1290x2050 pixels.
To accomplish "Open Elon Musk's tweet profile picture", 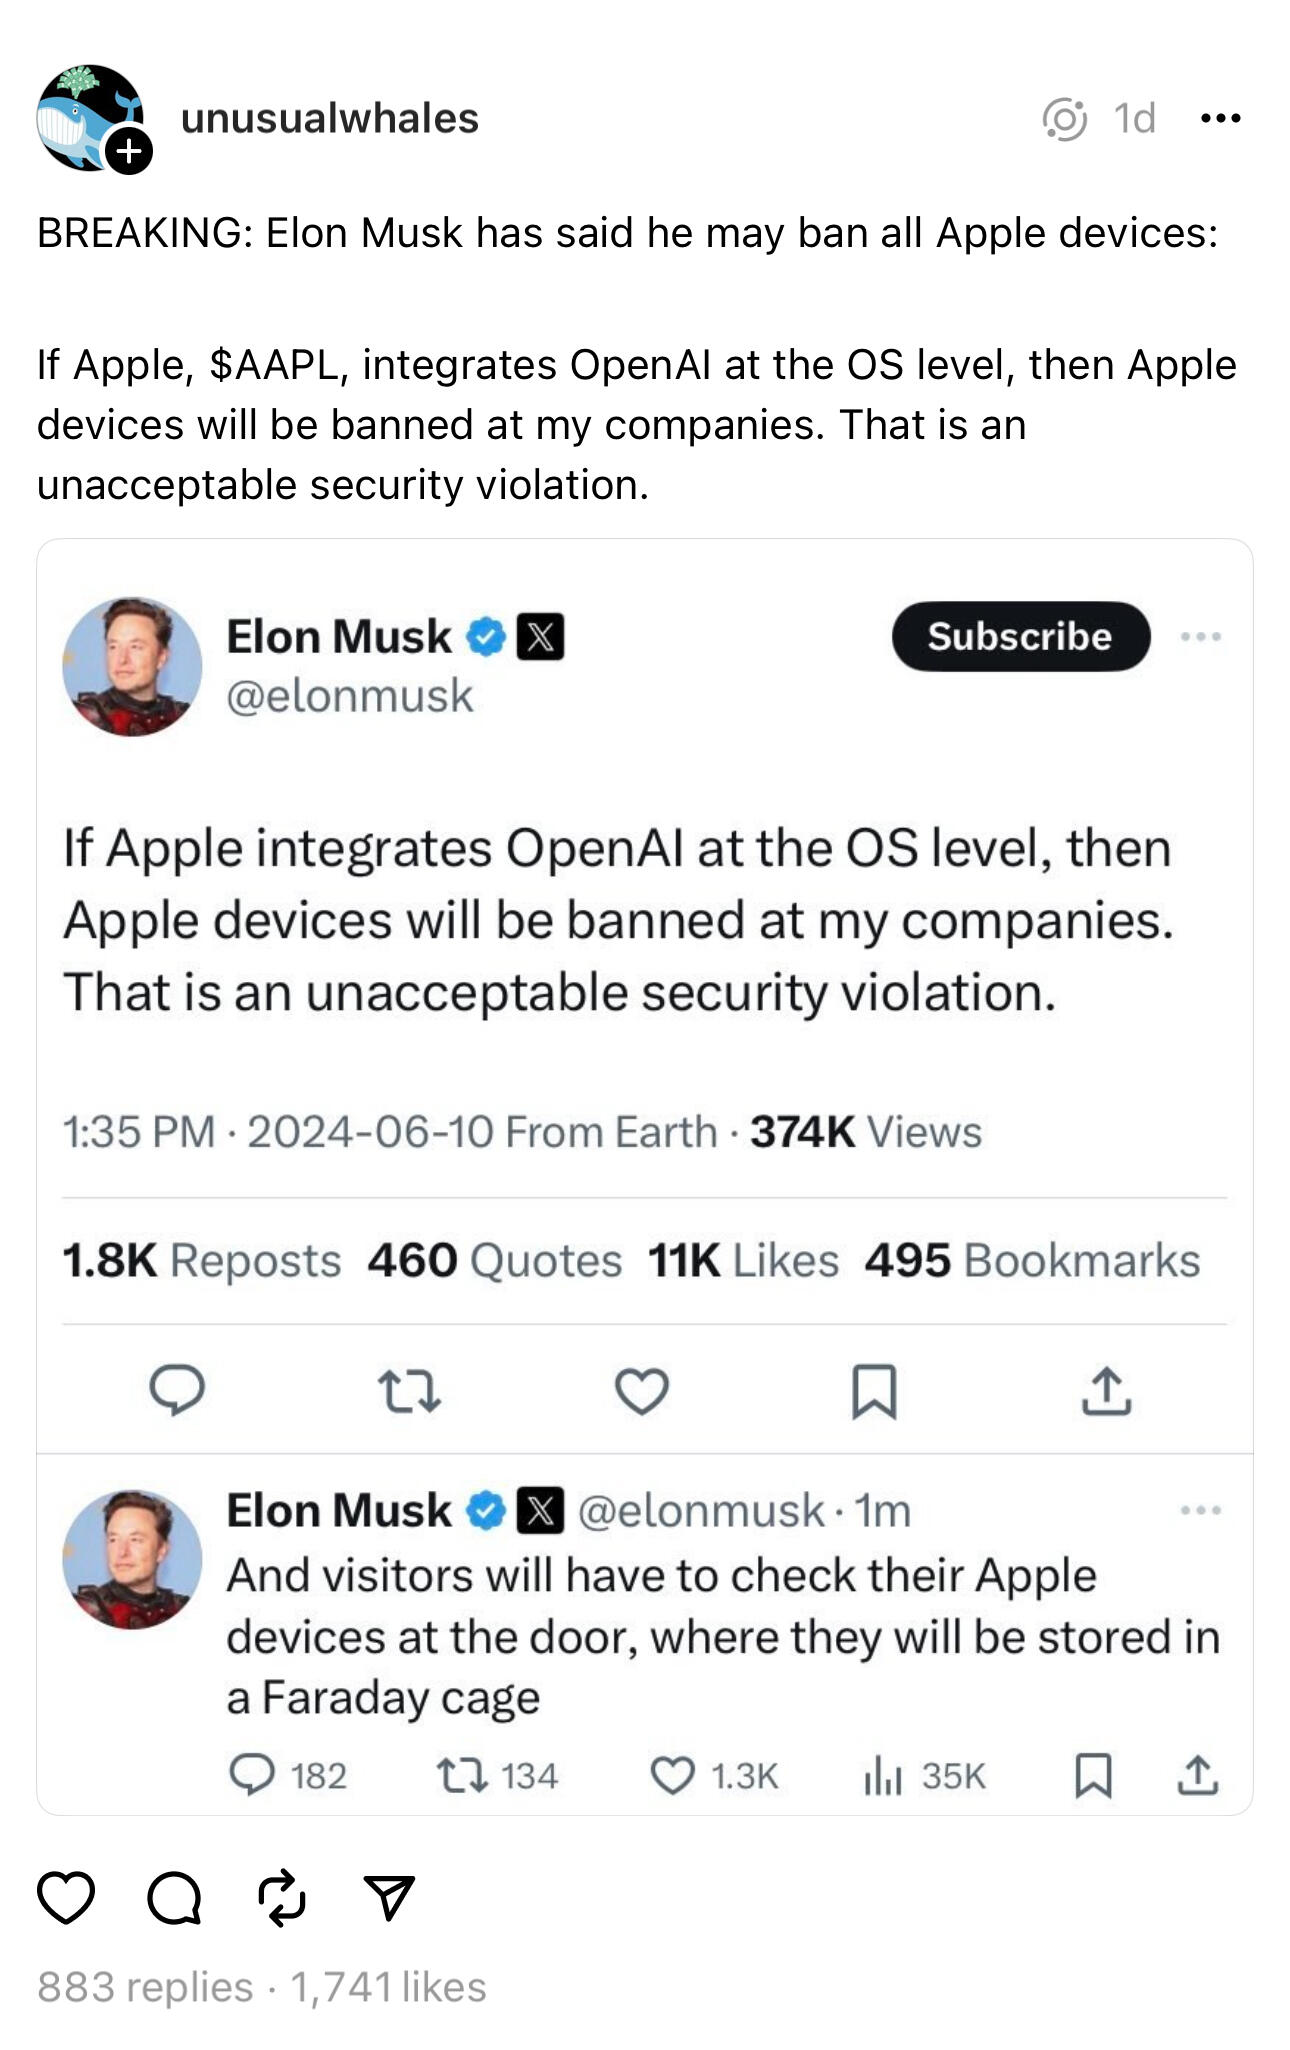I will [132, 667].
